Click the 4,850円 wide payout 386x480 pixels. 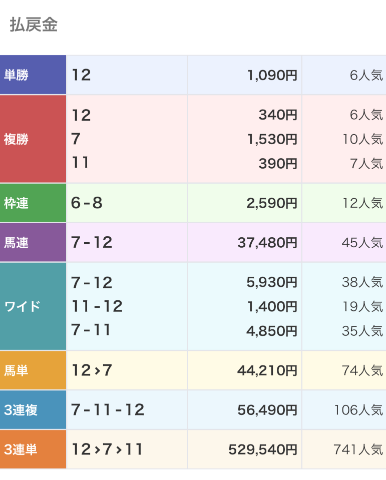[x=272, y=331]
